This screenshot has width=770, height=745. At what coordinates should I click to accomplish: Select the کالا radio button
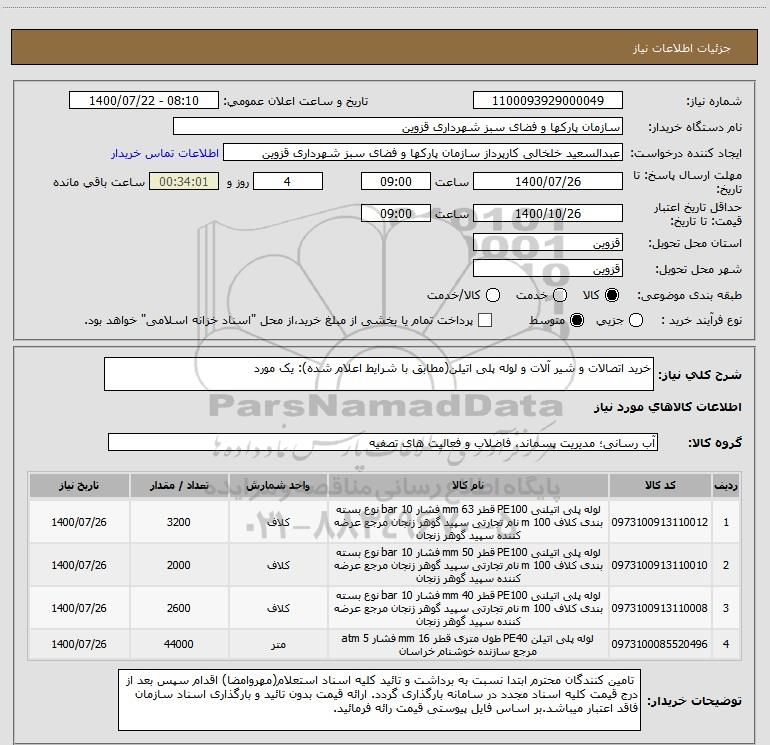click(x=612, y=295)
